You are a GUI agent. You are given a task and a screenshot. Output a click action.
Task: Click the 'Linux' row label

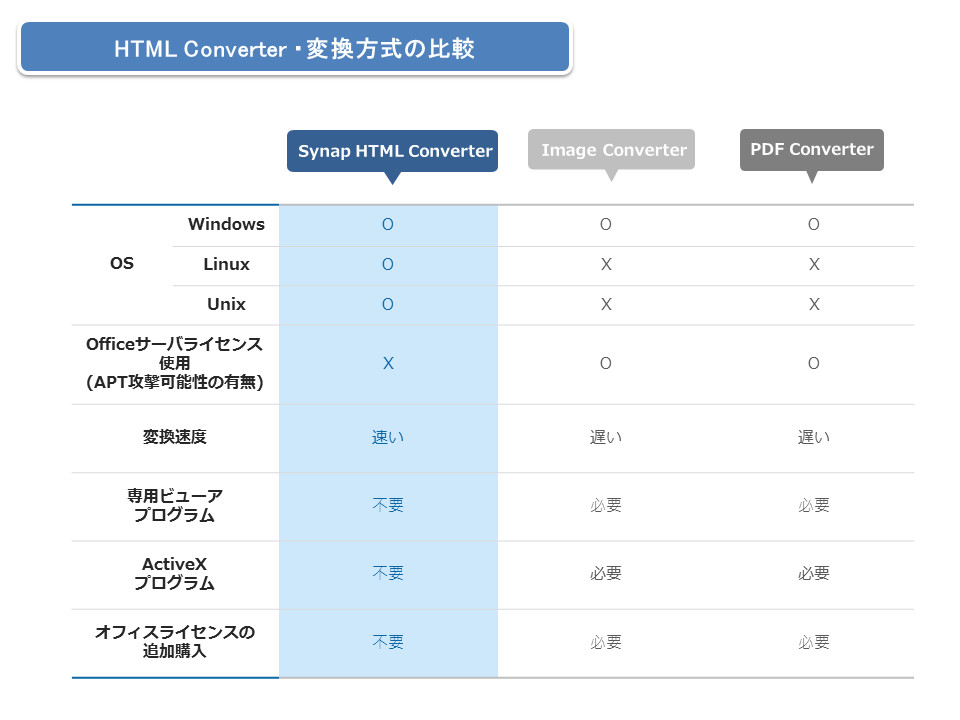coord(227,264)
